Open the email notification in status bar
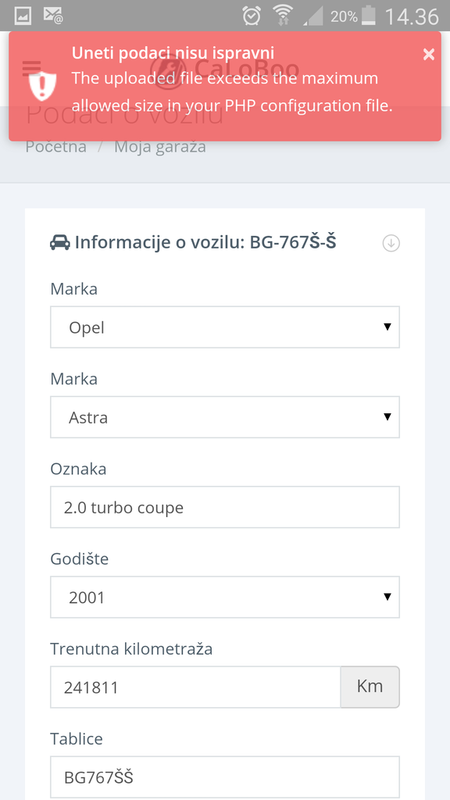The width and height of the screenshot is (450, 800). pyautogui.click(x=53, y=16)
